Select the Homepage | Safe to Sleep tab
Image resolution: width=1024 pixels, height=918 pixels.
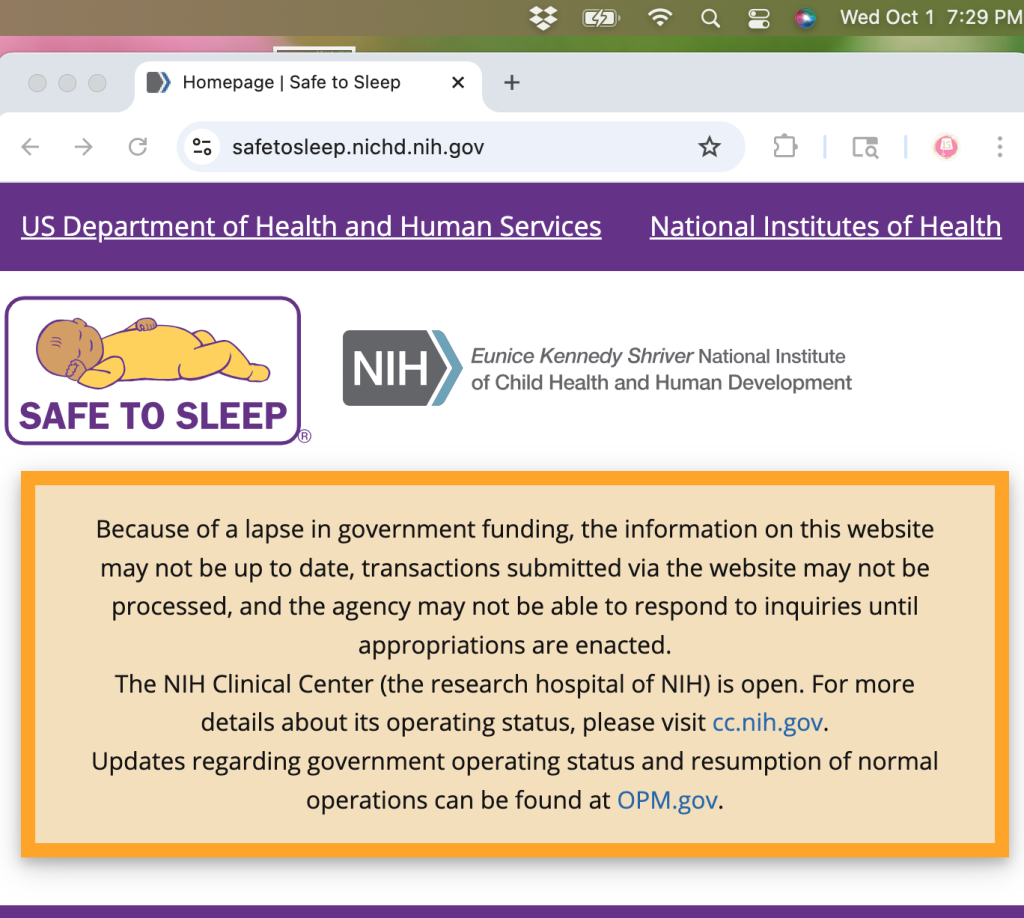(290, 82)
